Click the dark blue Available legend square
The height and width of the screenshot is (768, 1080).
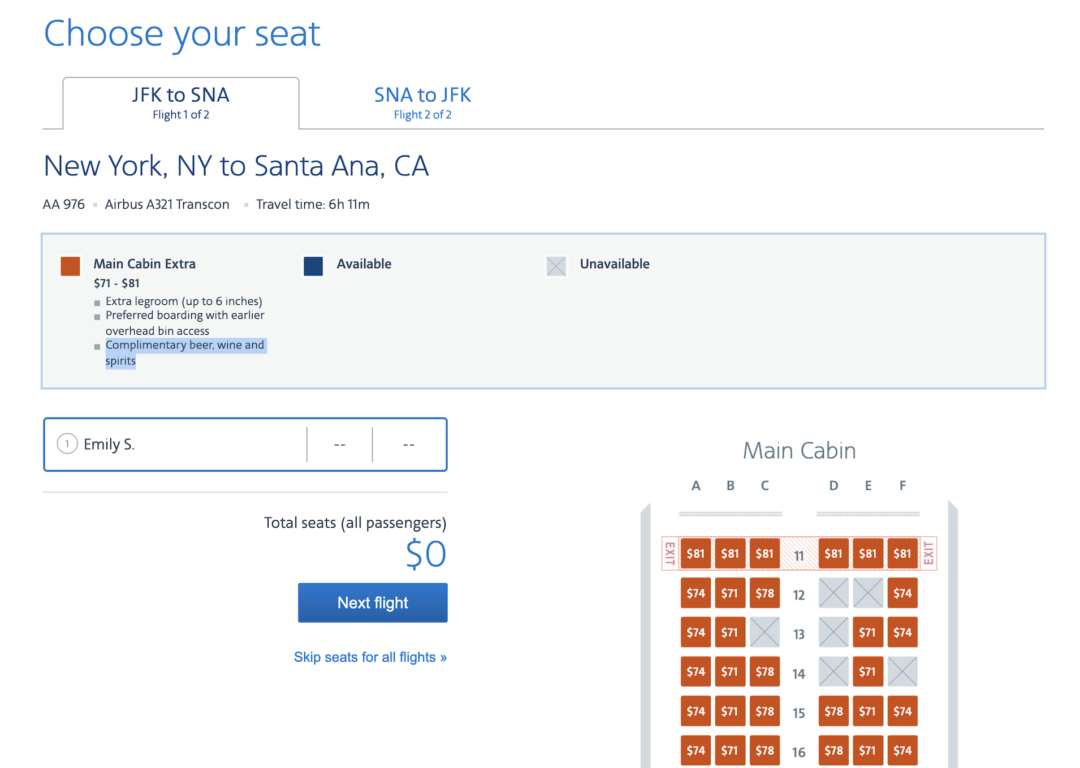coord(313,265)
